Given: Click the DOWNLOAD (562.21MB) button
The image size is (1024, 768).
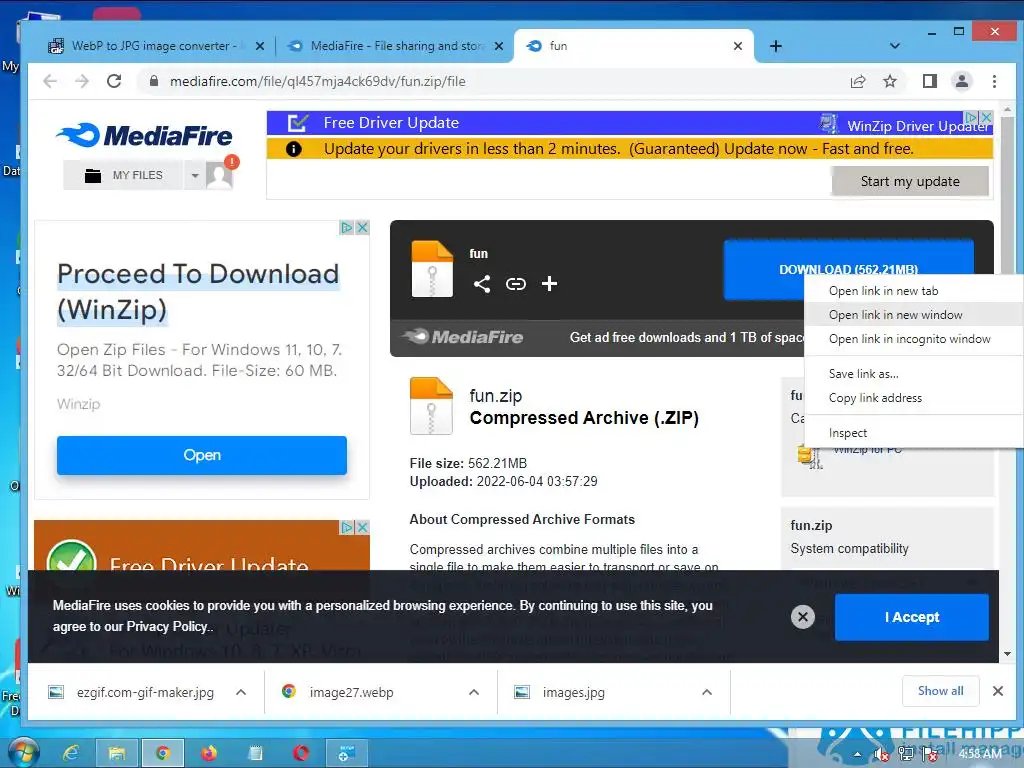Looking at the screenshot, I should pos(848,269).
